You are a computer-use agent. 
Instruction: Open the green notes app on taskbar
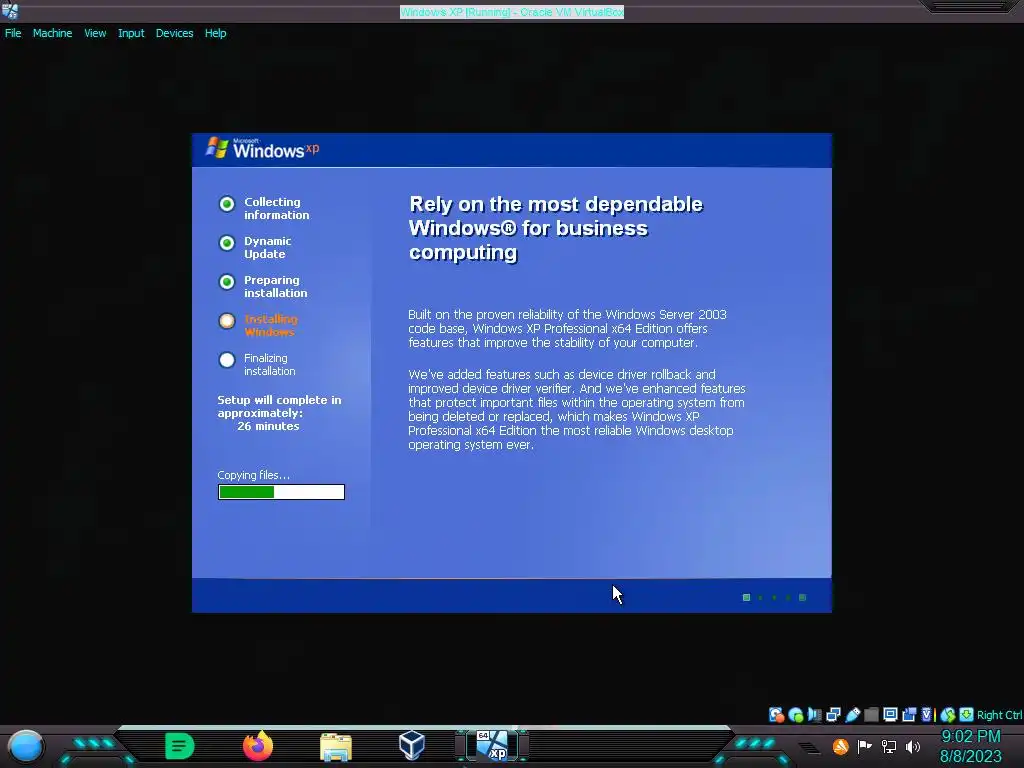(x=180, y=746)
